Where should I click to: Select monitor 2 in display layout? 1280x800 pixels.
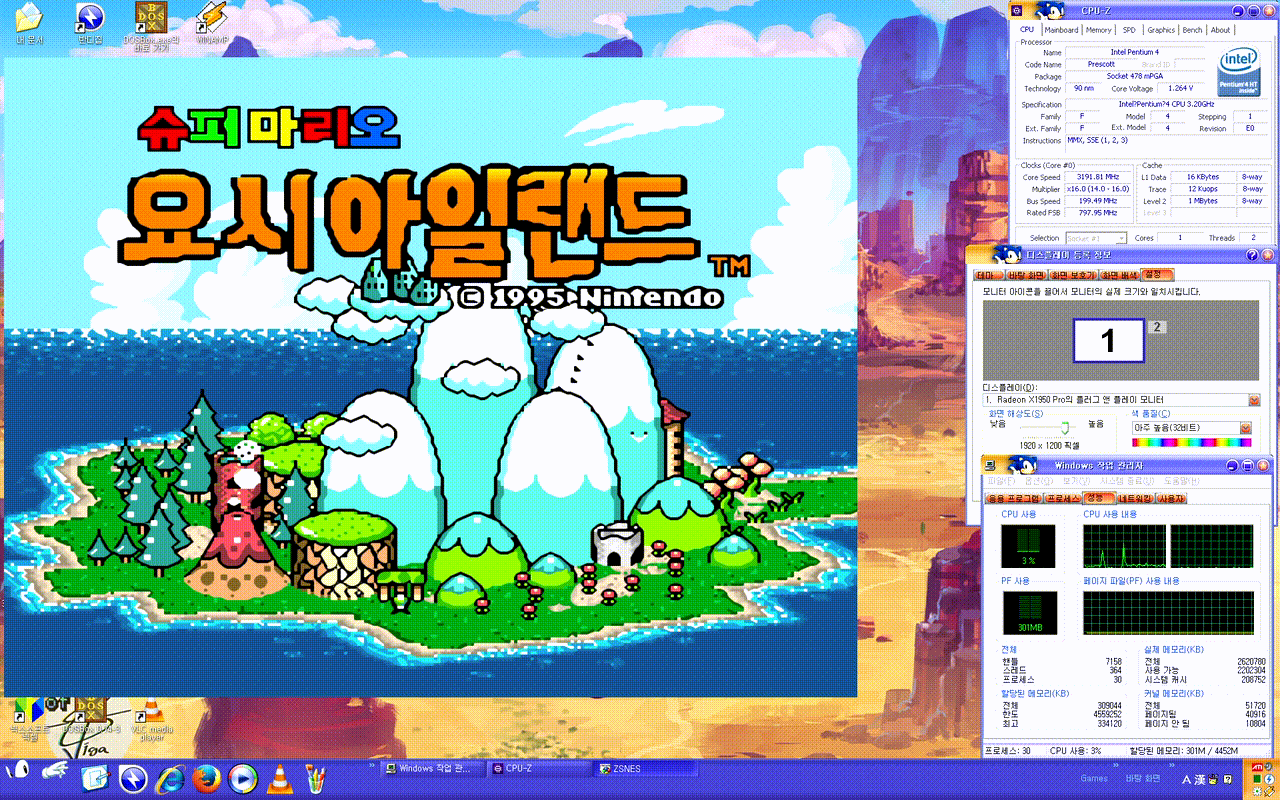[x=1155, y=327]
